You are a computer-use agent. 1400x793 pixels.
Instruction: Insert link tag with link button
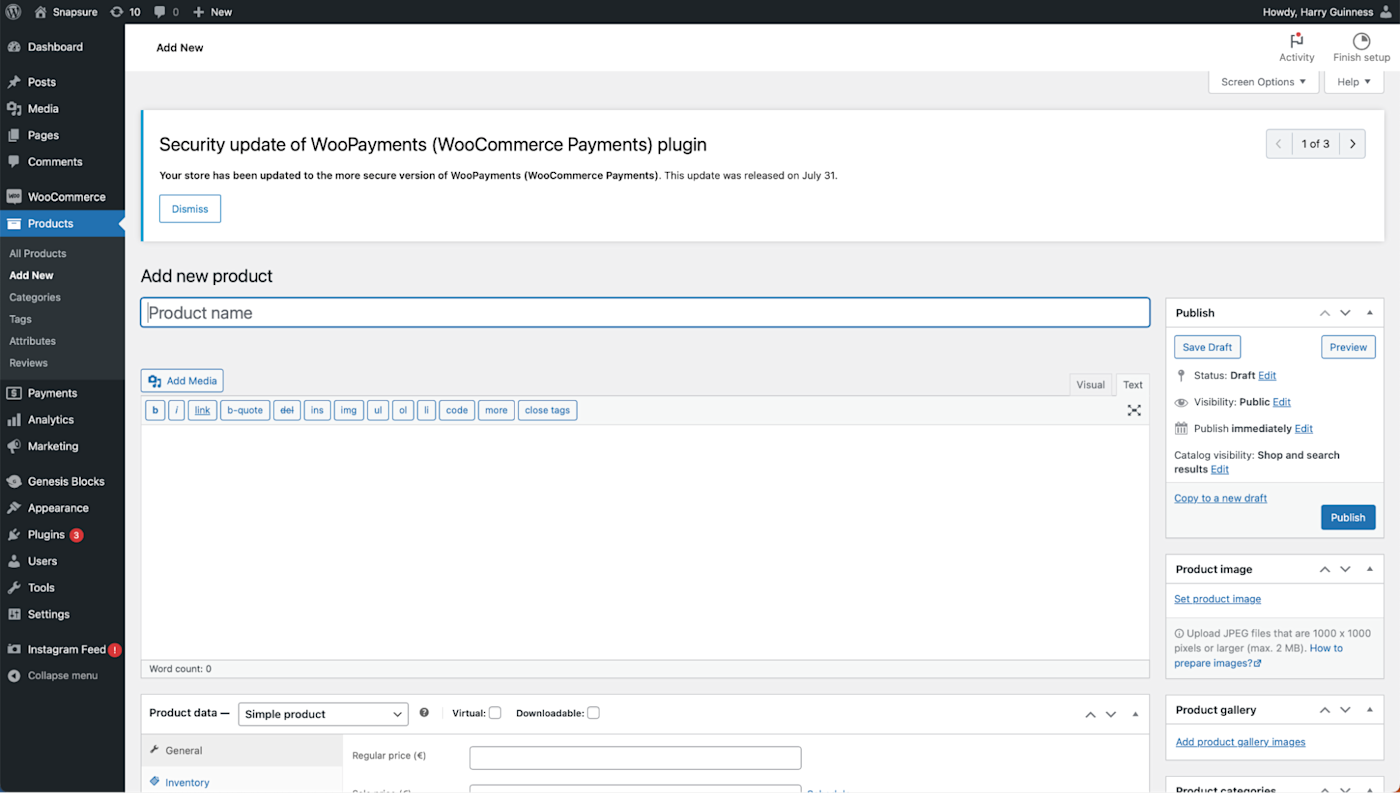tap(202, 410)
